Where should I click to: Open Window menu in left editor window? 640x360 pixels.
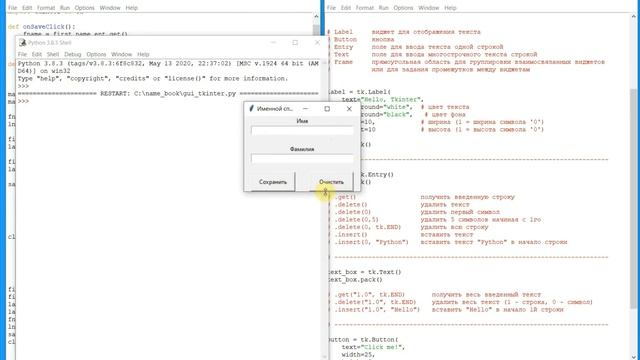(110, 8)
